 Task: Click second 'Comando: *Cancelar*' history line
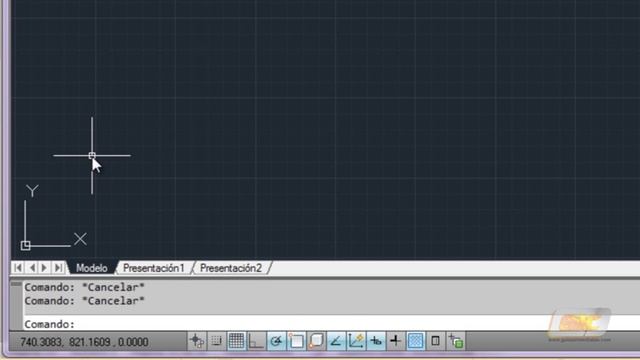(x=84, y=301)
